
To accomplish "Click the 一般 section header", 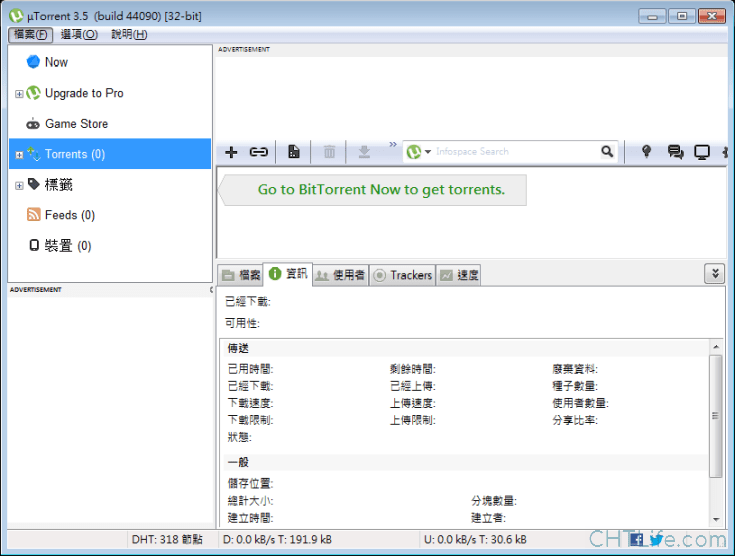I will coord(238,462).
